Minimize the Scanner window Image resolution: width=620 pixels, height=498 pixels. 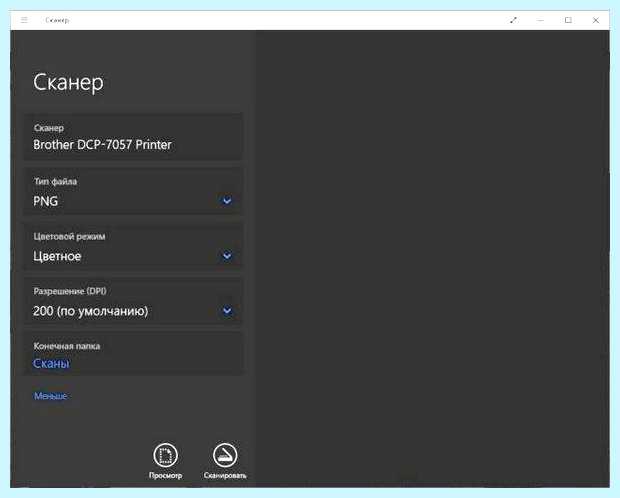click(x=541, y=20)
